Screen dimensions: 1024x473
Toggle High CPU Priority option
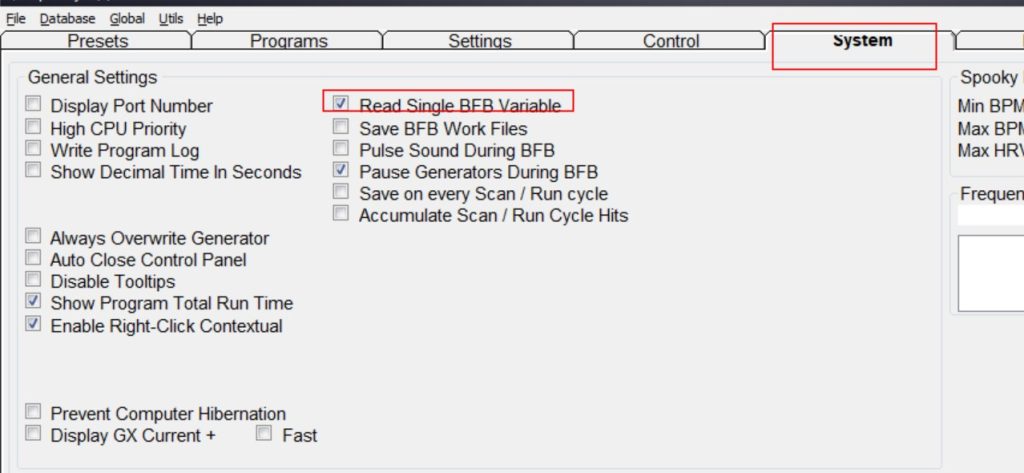pyautogui.click(x=34, y=127)
